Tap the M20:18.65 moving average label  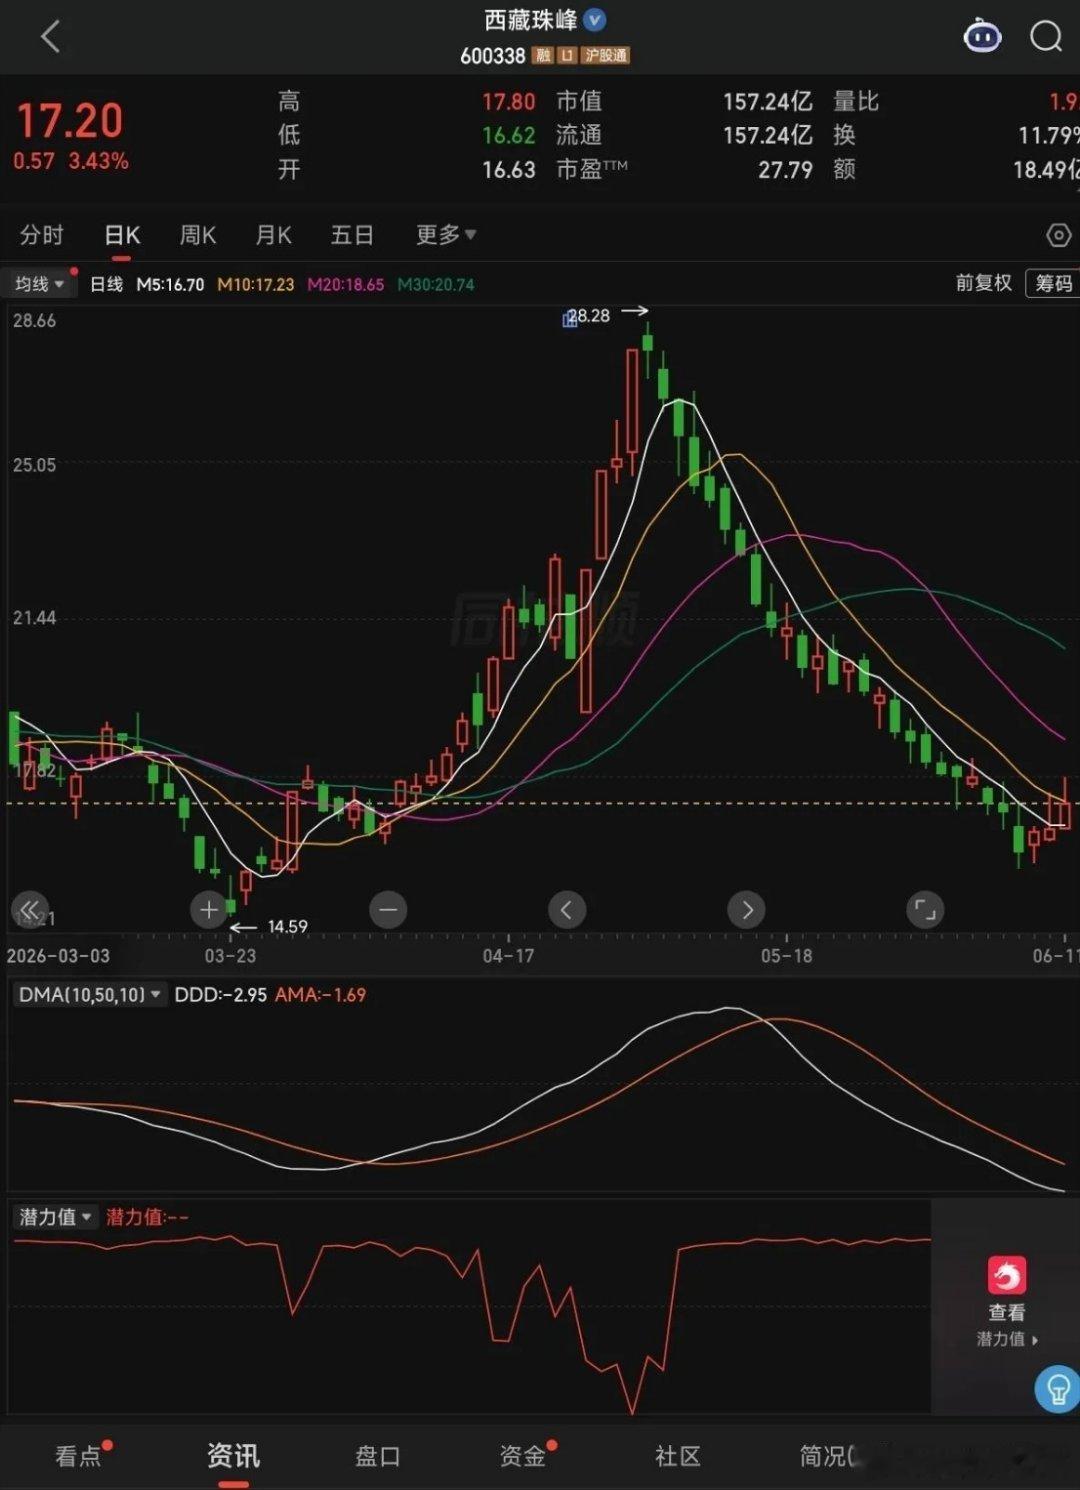pos(346,284)
